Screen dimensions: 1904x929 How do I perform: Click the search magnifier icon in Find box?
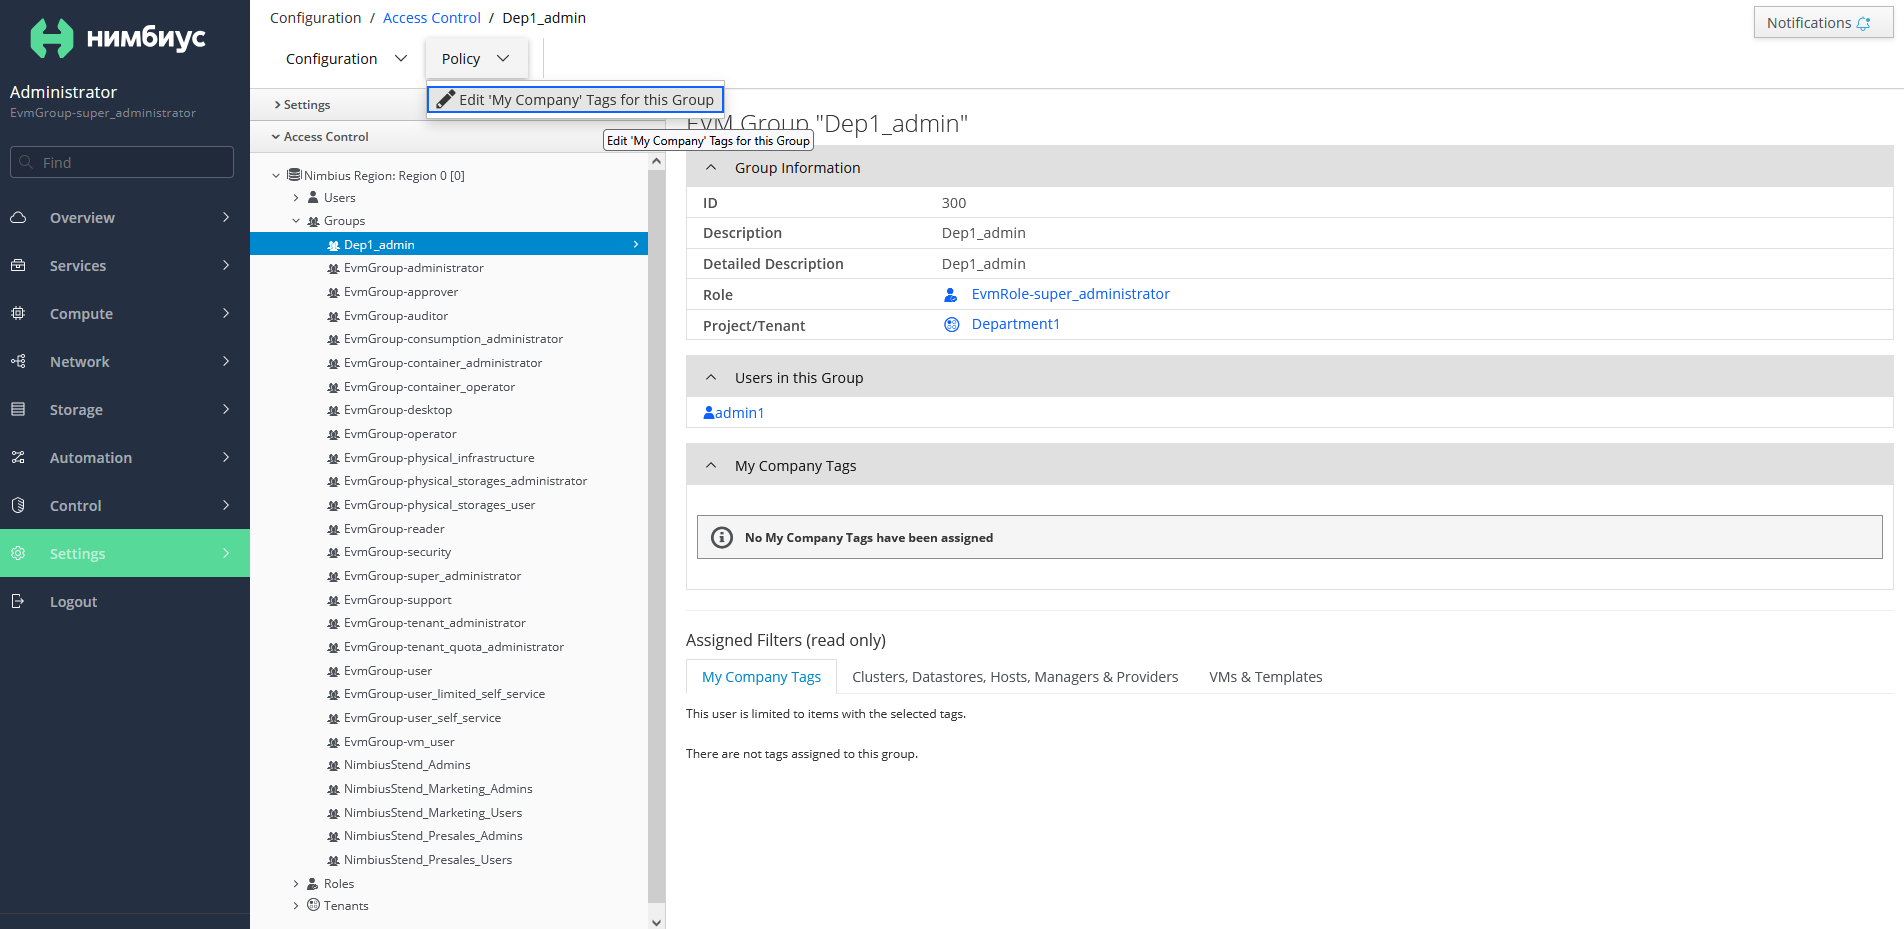(26, 162)
